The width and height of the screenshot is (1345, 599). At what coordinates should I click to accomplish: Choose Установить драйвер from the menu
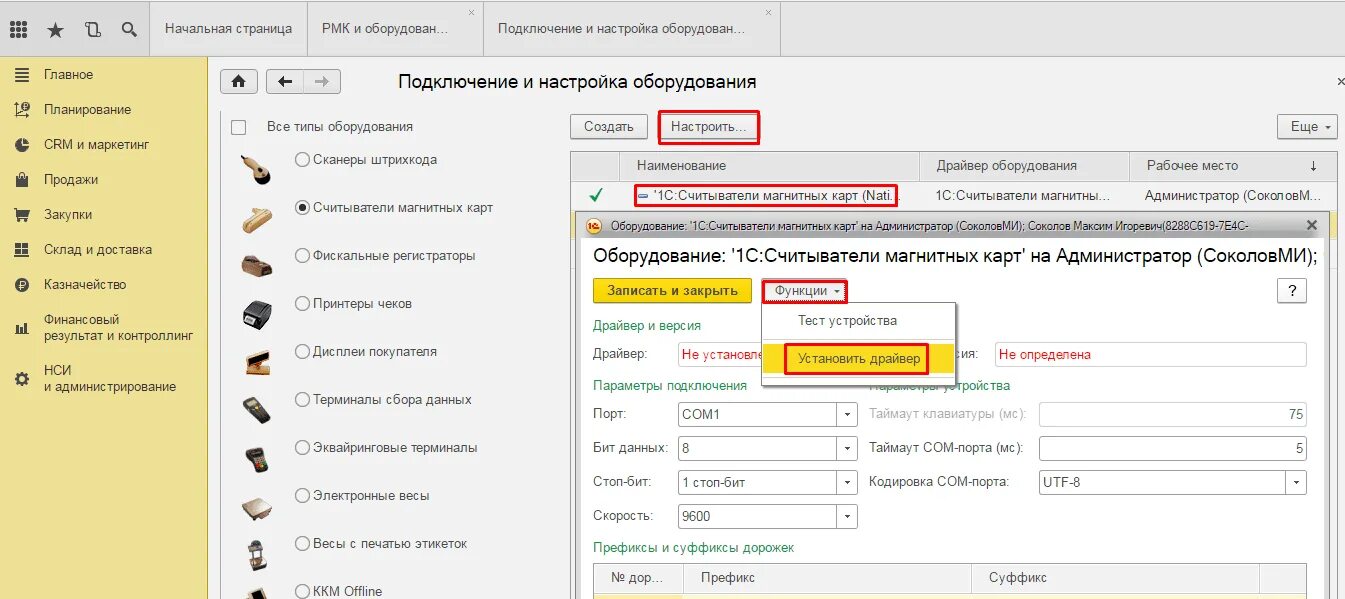tap(859, 359)
